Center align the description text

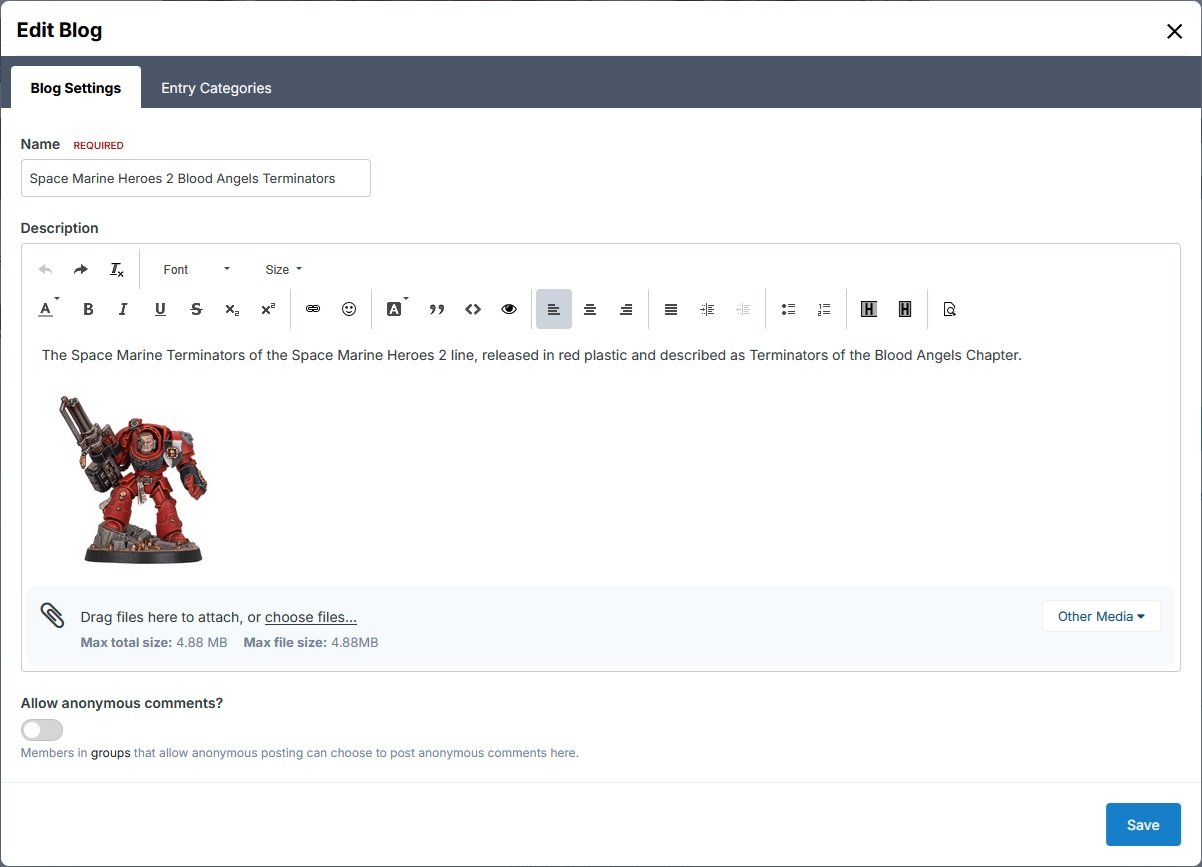click(590, 310)
